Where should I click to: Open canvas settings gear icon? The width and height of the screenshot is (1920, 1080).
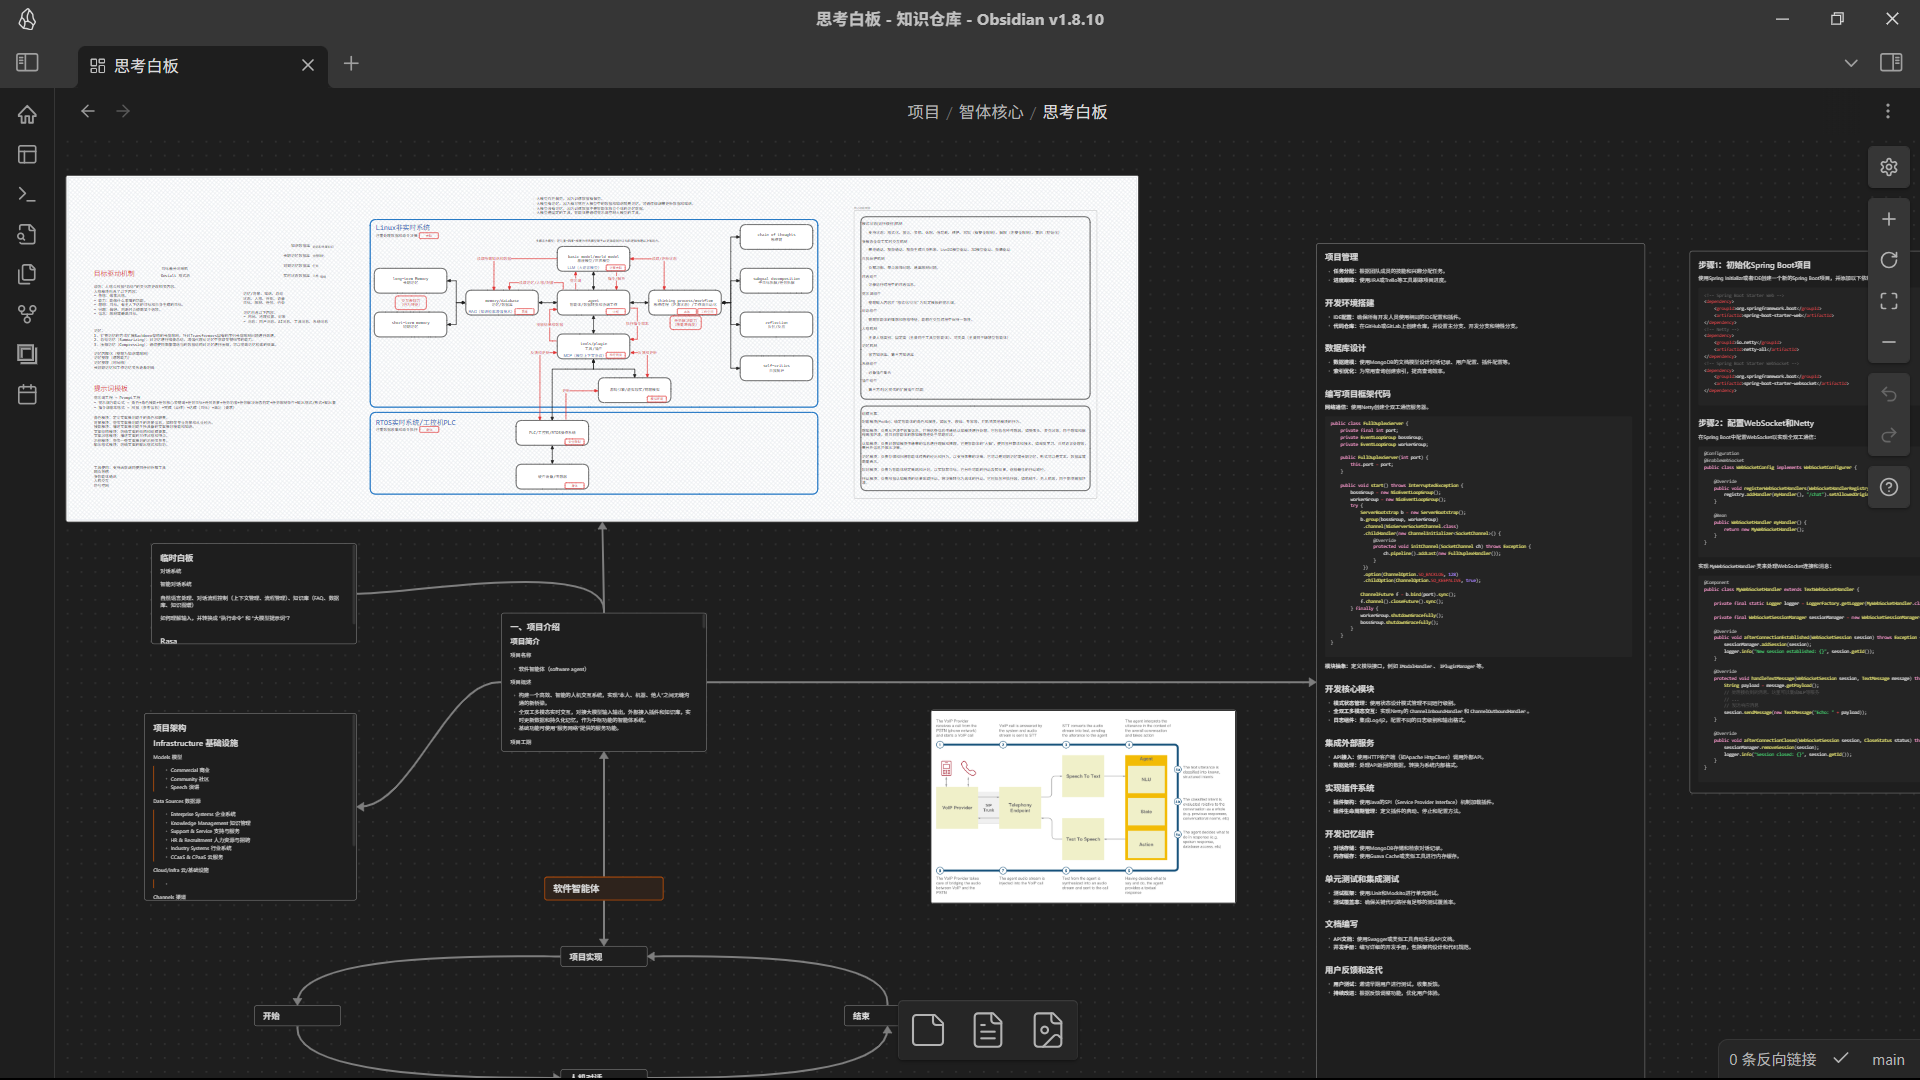click(x=1888, y=167)
